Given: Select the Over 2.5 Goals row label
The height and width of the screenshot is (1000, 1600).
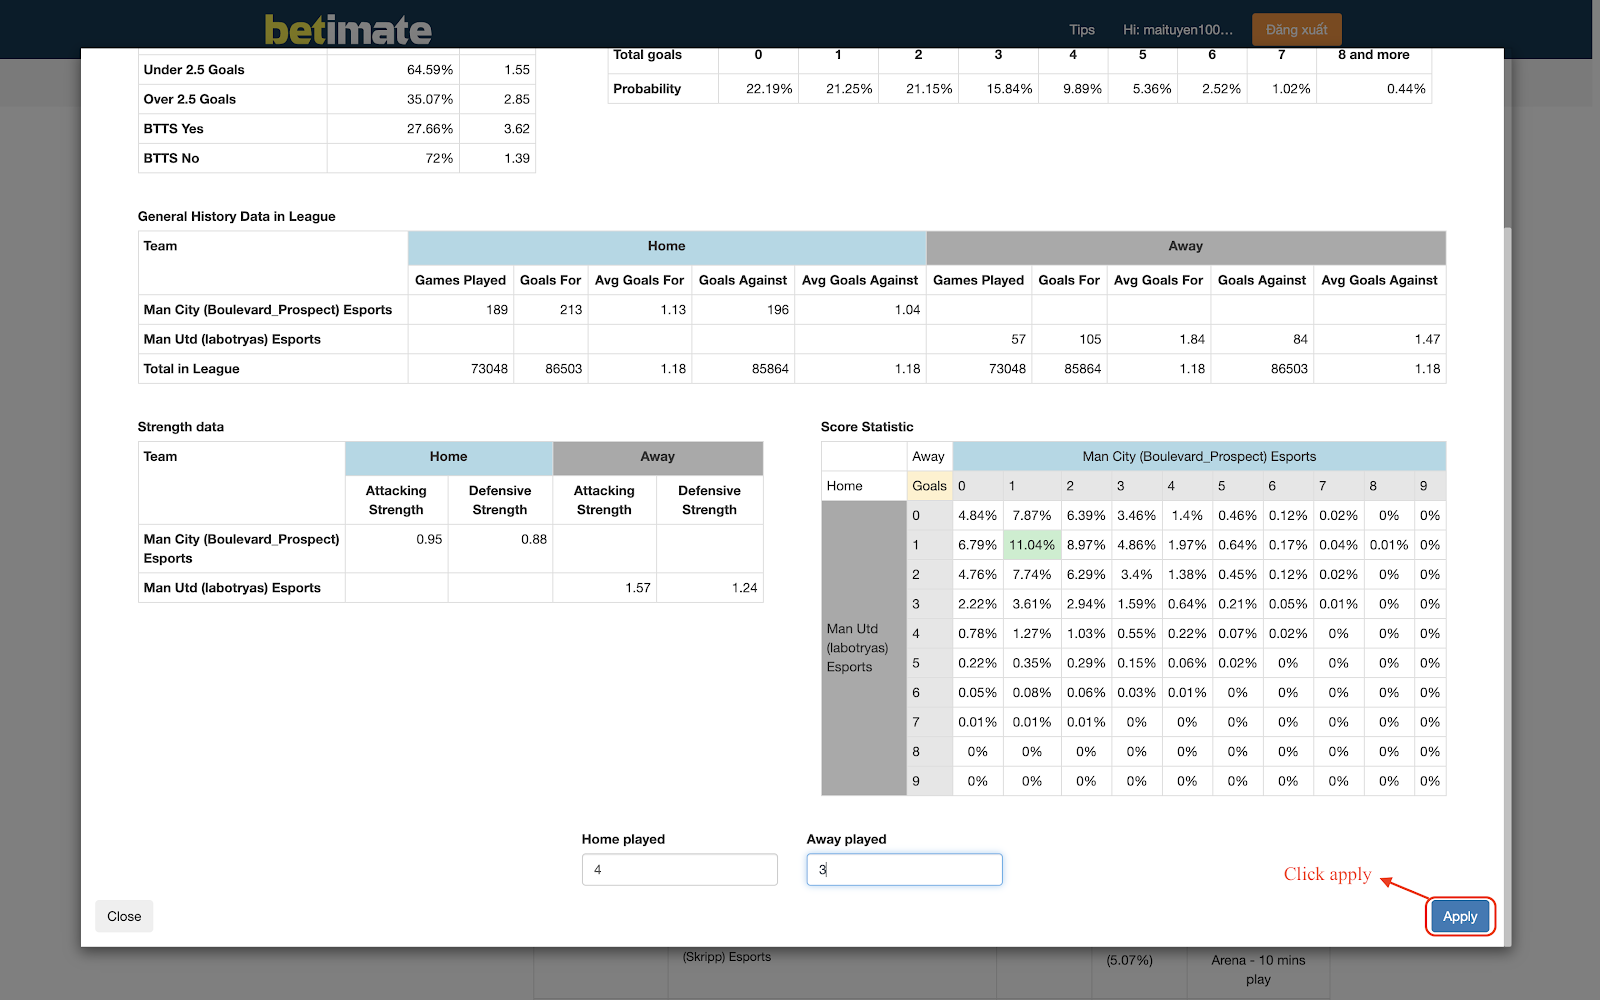Looking at the screenshot, I should (x=190, y=99).
